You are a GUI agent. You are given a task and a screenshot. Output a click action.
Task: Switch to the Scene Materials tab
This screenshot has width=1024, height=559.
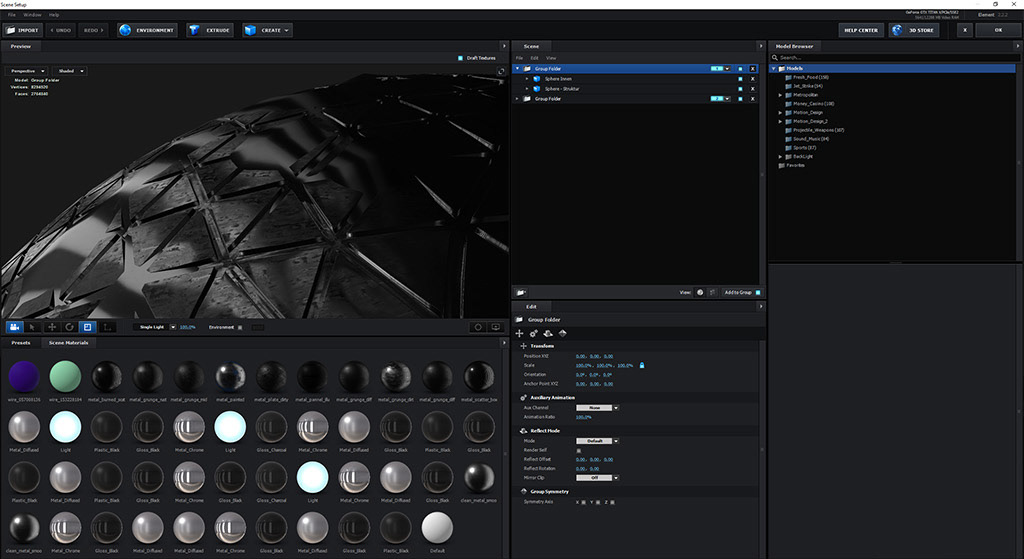[x=69, y=343]
